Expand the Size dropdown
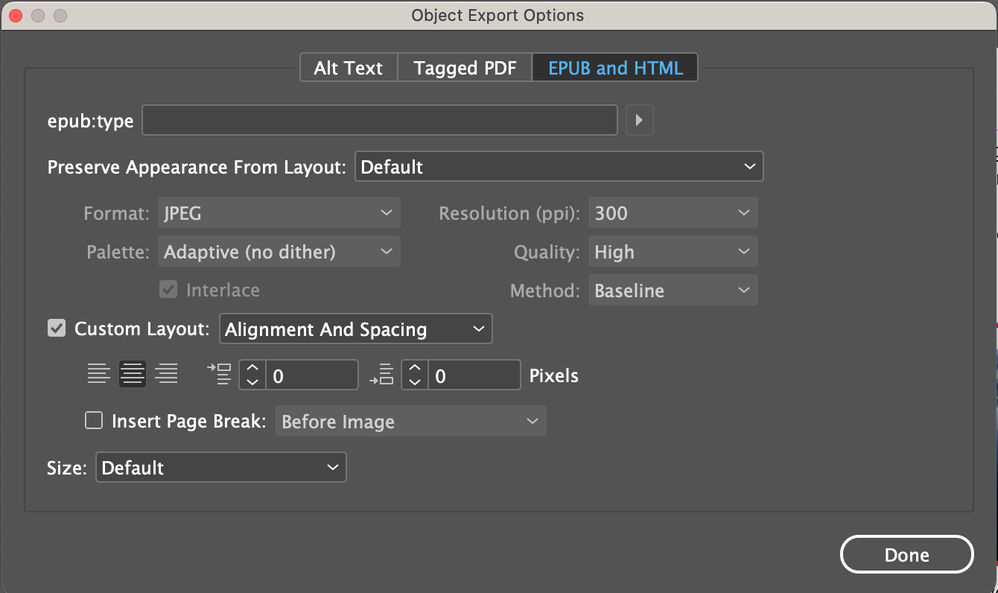This screenshot has height=593, width=998. (221, 468)
